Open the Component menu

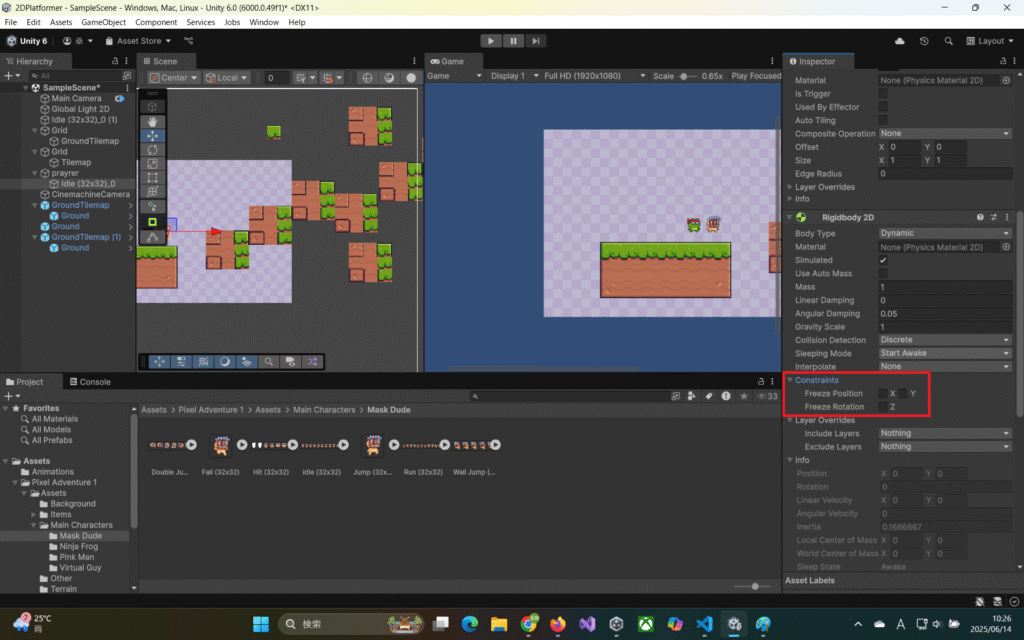point(156,22)
